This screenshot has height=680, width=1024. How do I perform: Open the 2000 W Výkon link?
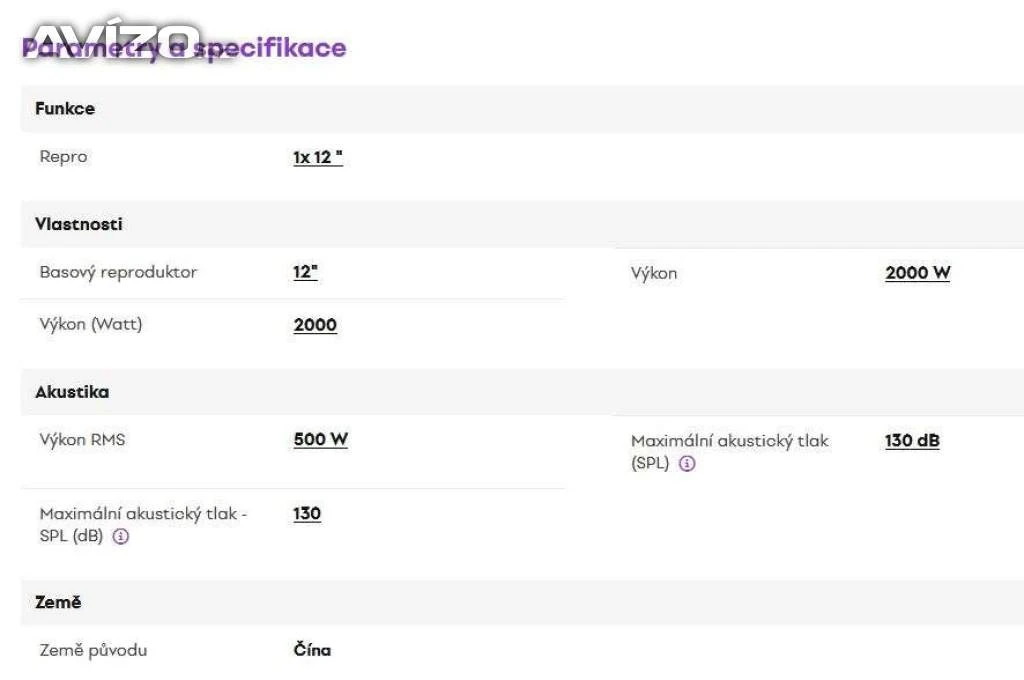tap(918, 273)
